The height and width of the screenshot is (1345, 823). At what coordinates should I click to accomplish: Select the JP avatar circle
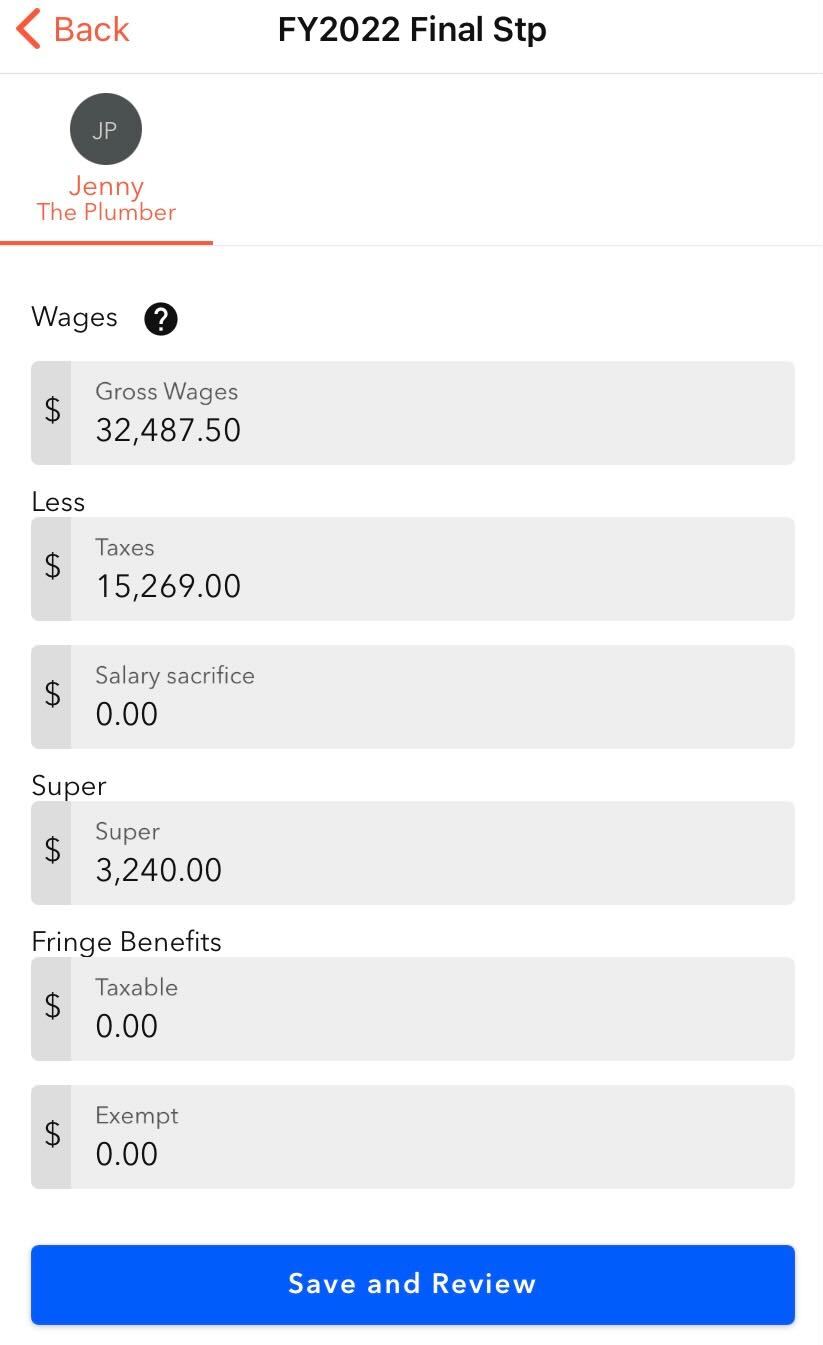pos(106,129)
